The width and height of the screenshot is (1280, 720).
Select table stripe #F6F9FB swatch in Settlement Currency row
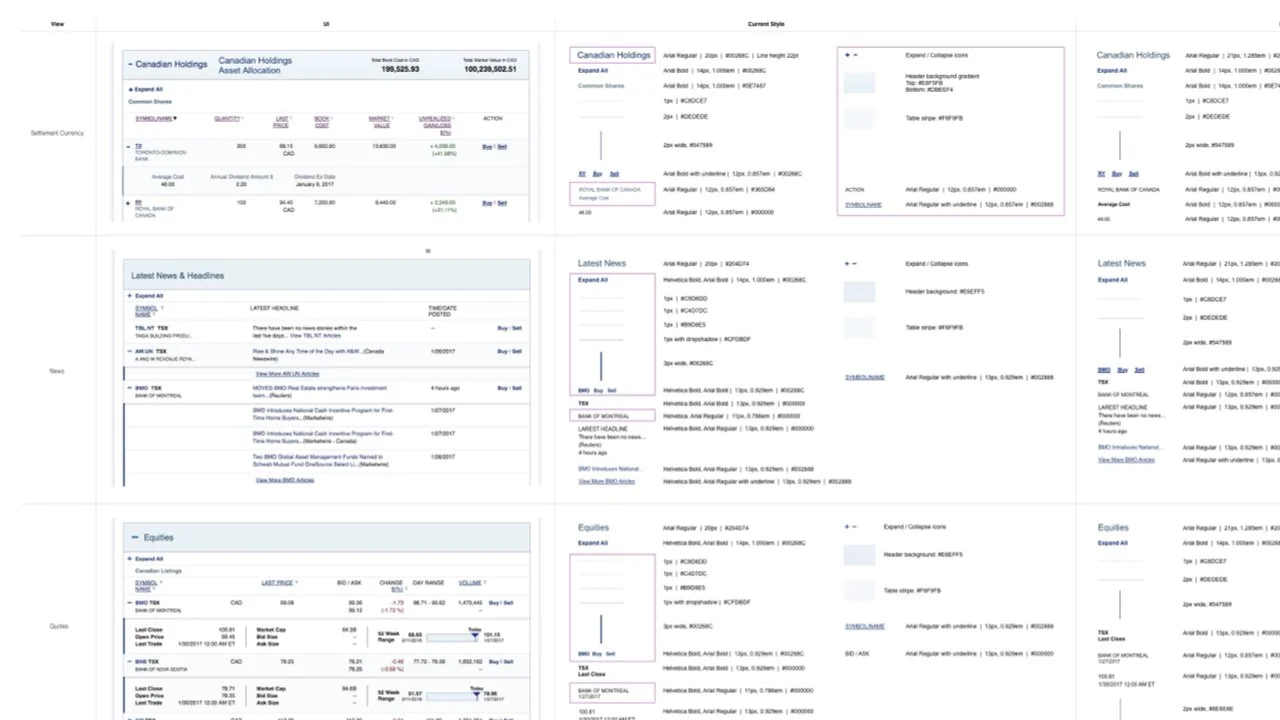pyautogui.click(x=859, y=119)
